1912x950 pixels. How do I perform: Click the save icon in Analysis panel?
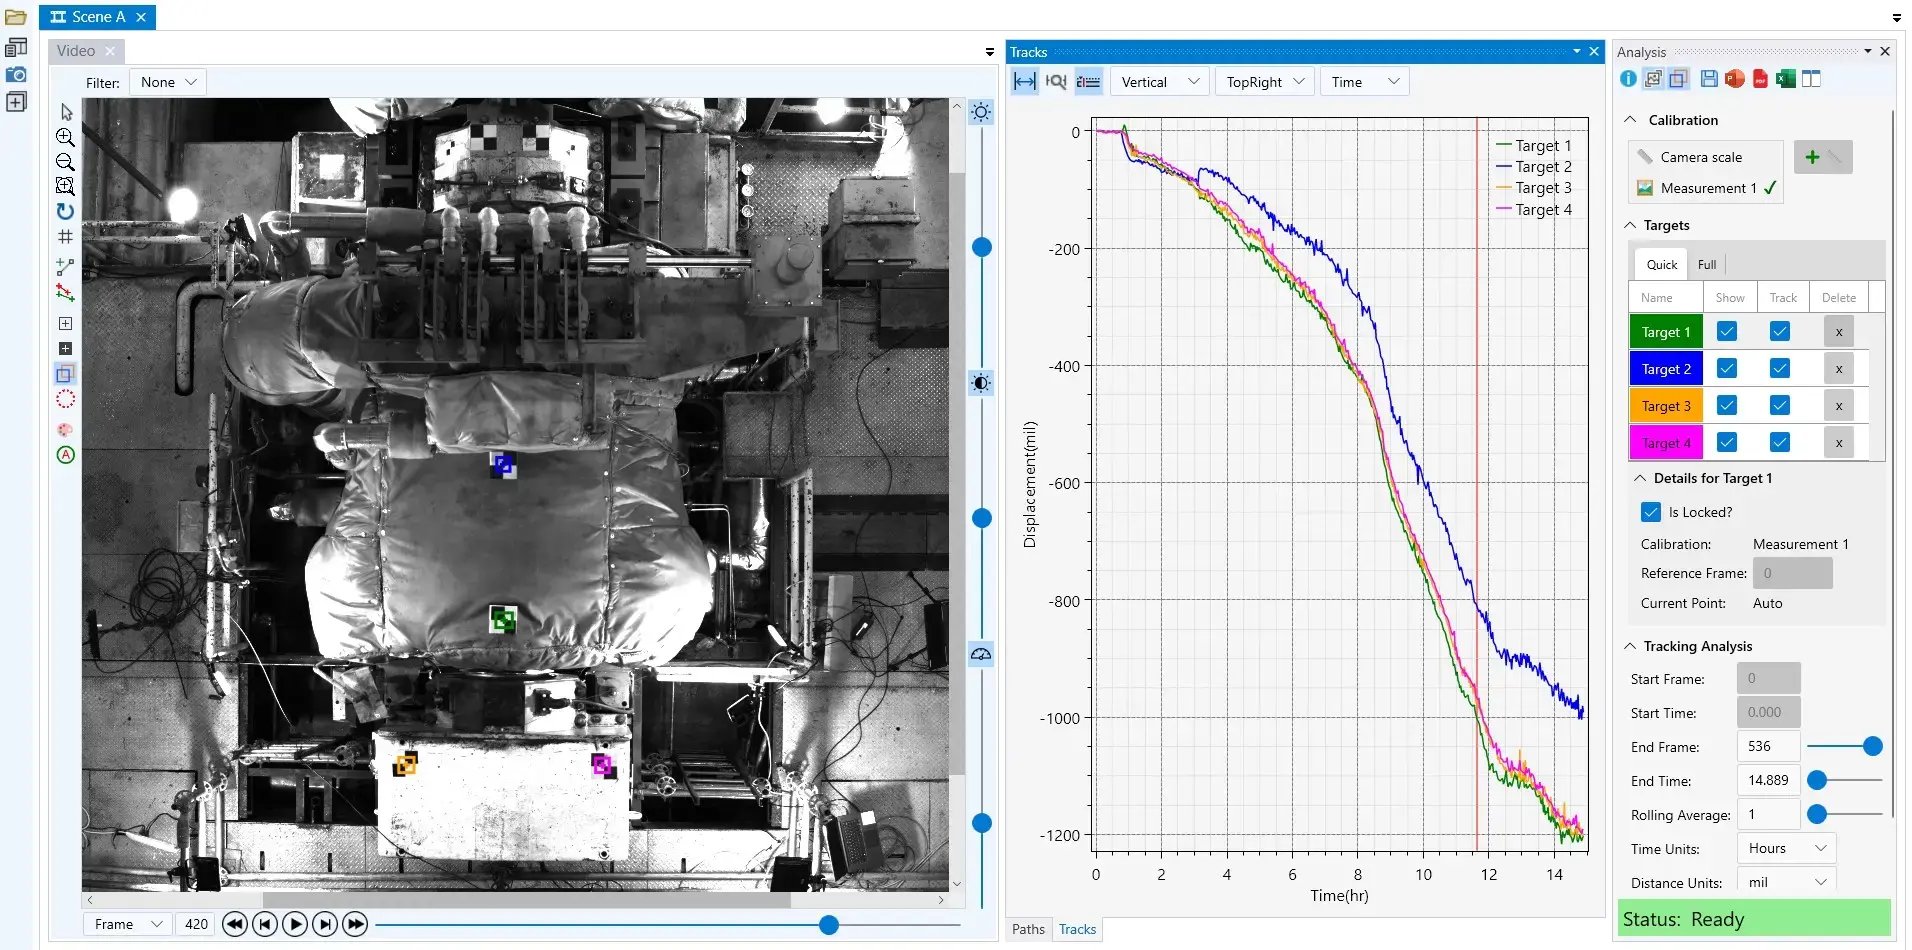pyautogui.click(x=1709, y=79)
